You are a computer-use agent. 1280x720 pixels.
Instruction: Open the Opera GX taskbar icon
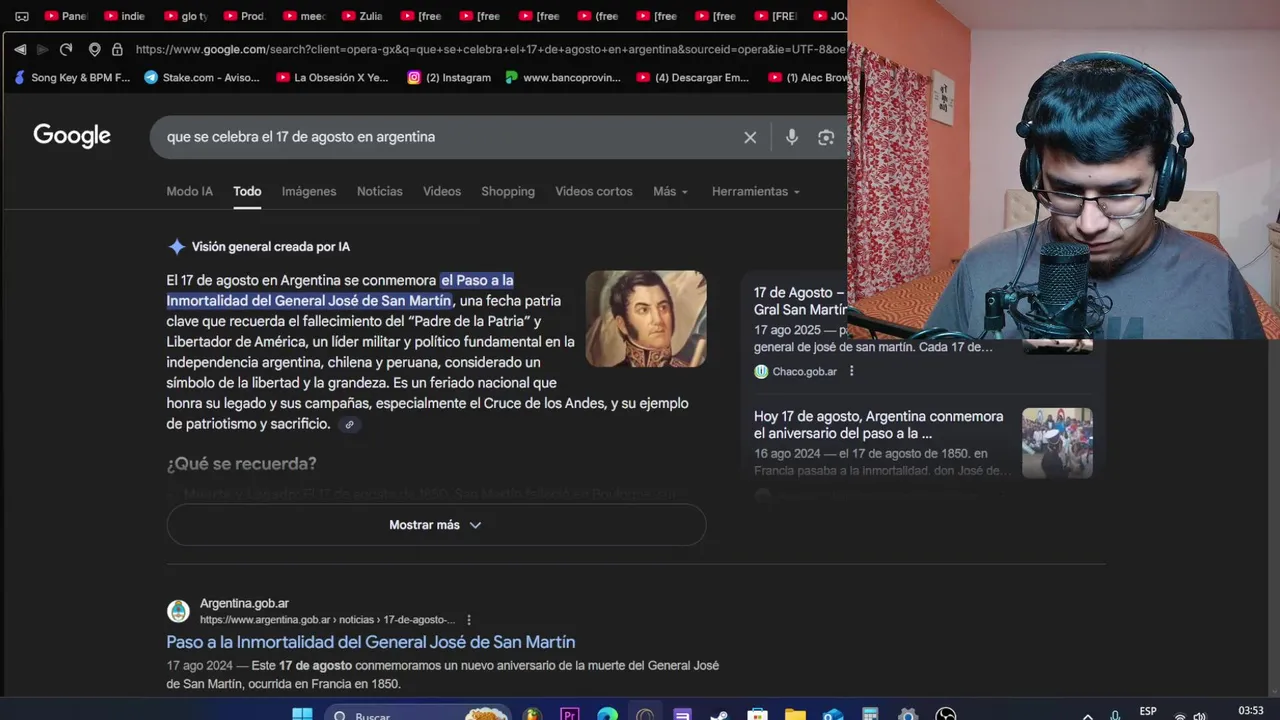(645, 714)
